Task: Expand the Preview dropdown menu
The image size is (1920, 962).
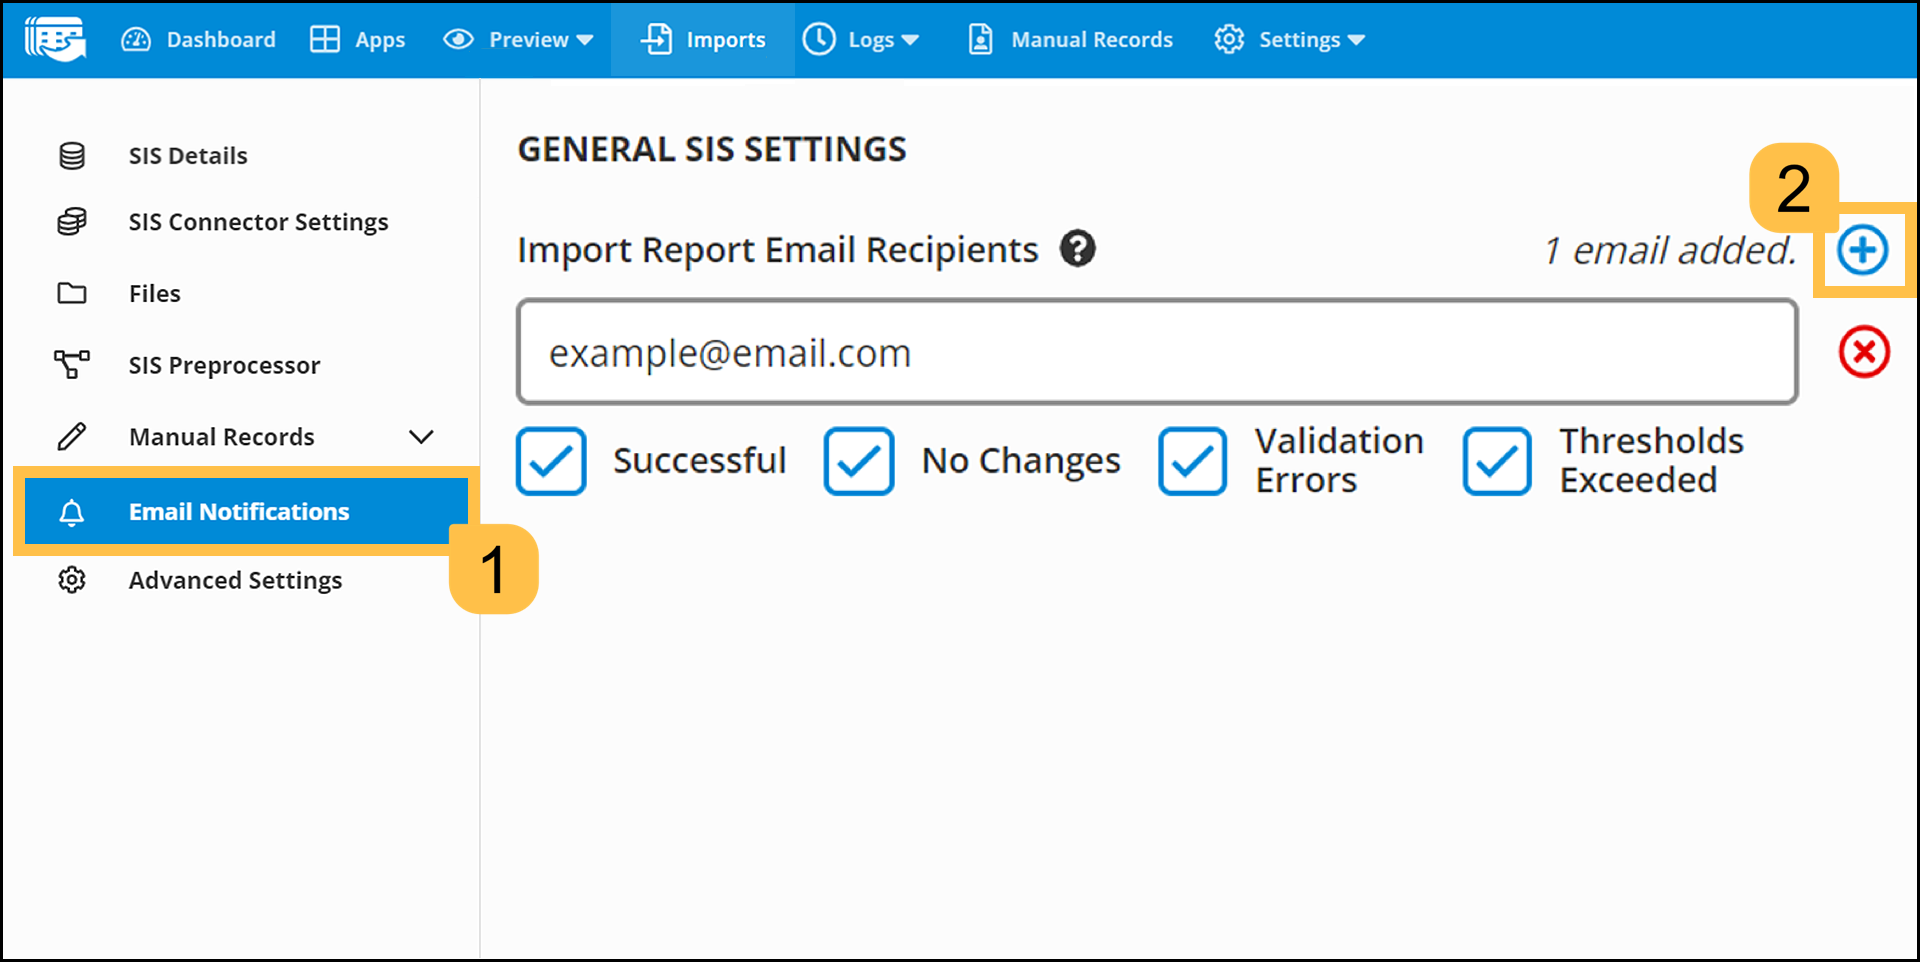Action: [519, 39]
